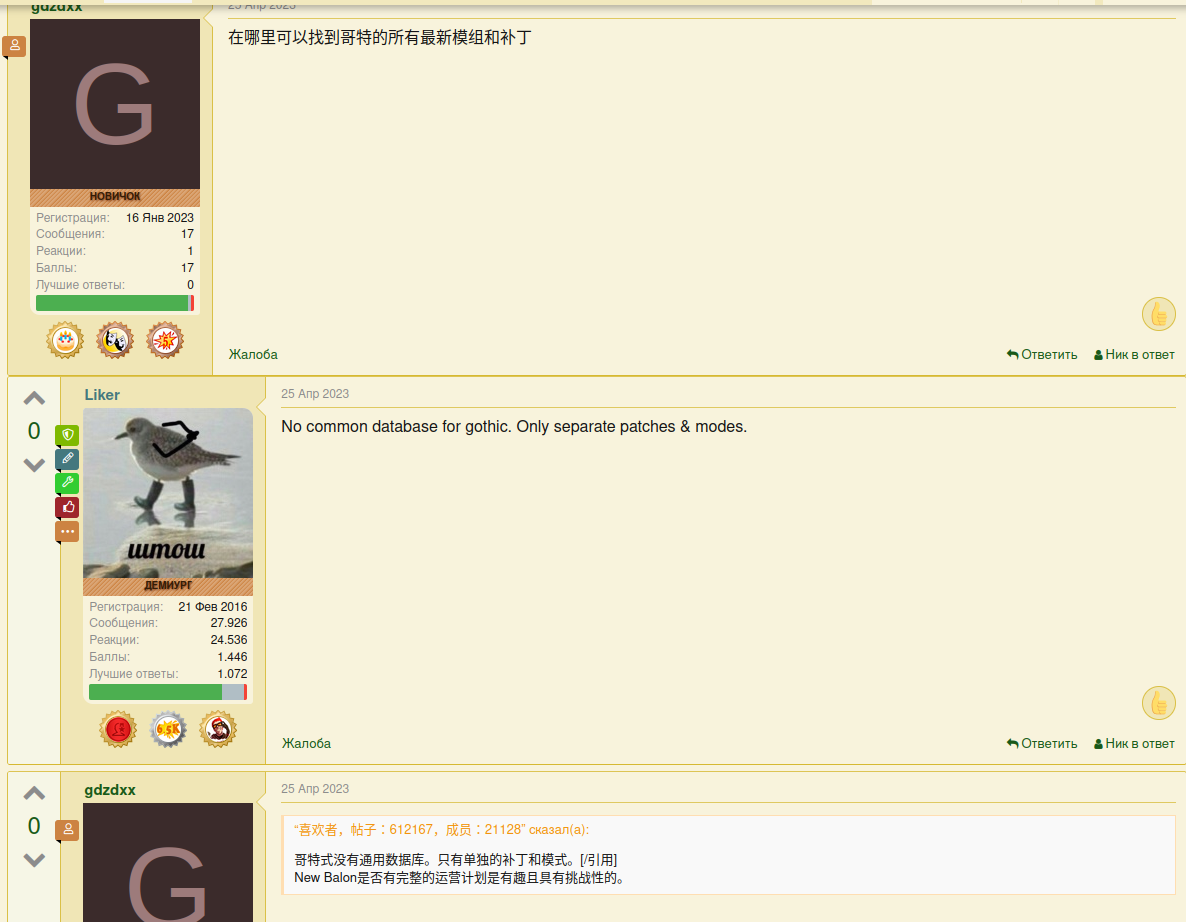Image resolution: width=1186 pixels, height=922 pixels.
Task: Open the 5 medal under gdzdxx profile
Action: (x=165, y=340)
